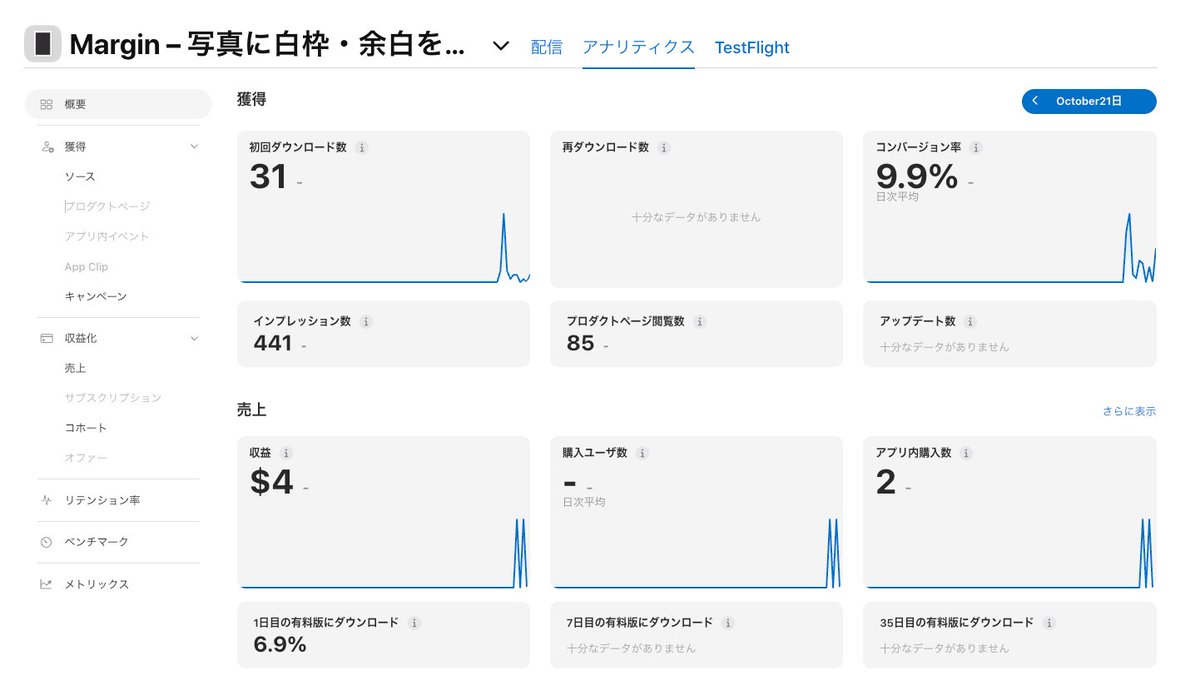The height and width of the screenshot is (690, 1200).
Task: Open the app switcher chevron beside Margin title
Action: [x=501, y=47]
